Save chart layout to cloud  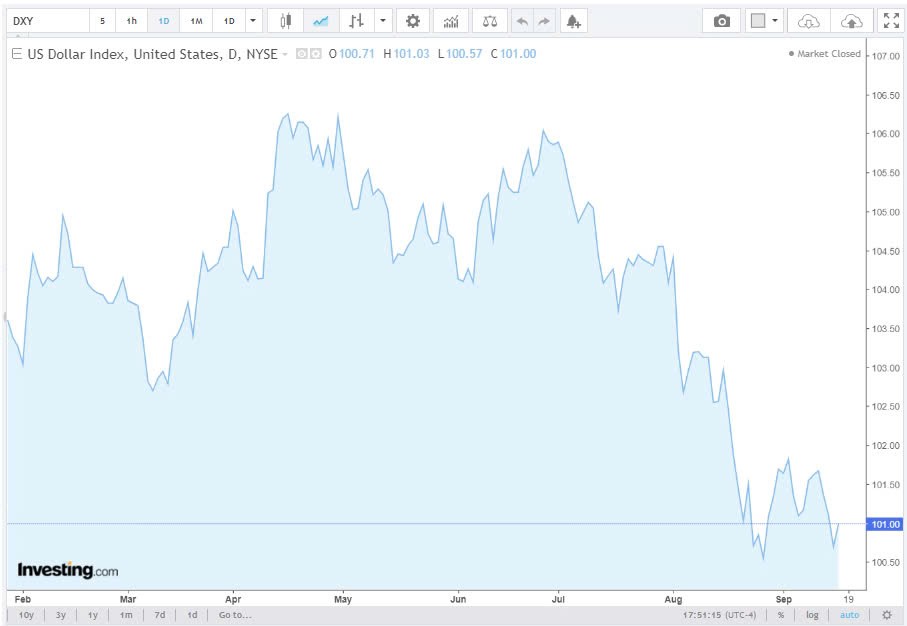(851, 21)
